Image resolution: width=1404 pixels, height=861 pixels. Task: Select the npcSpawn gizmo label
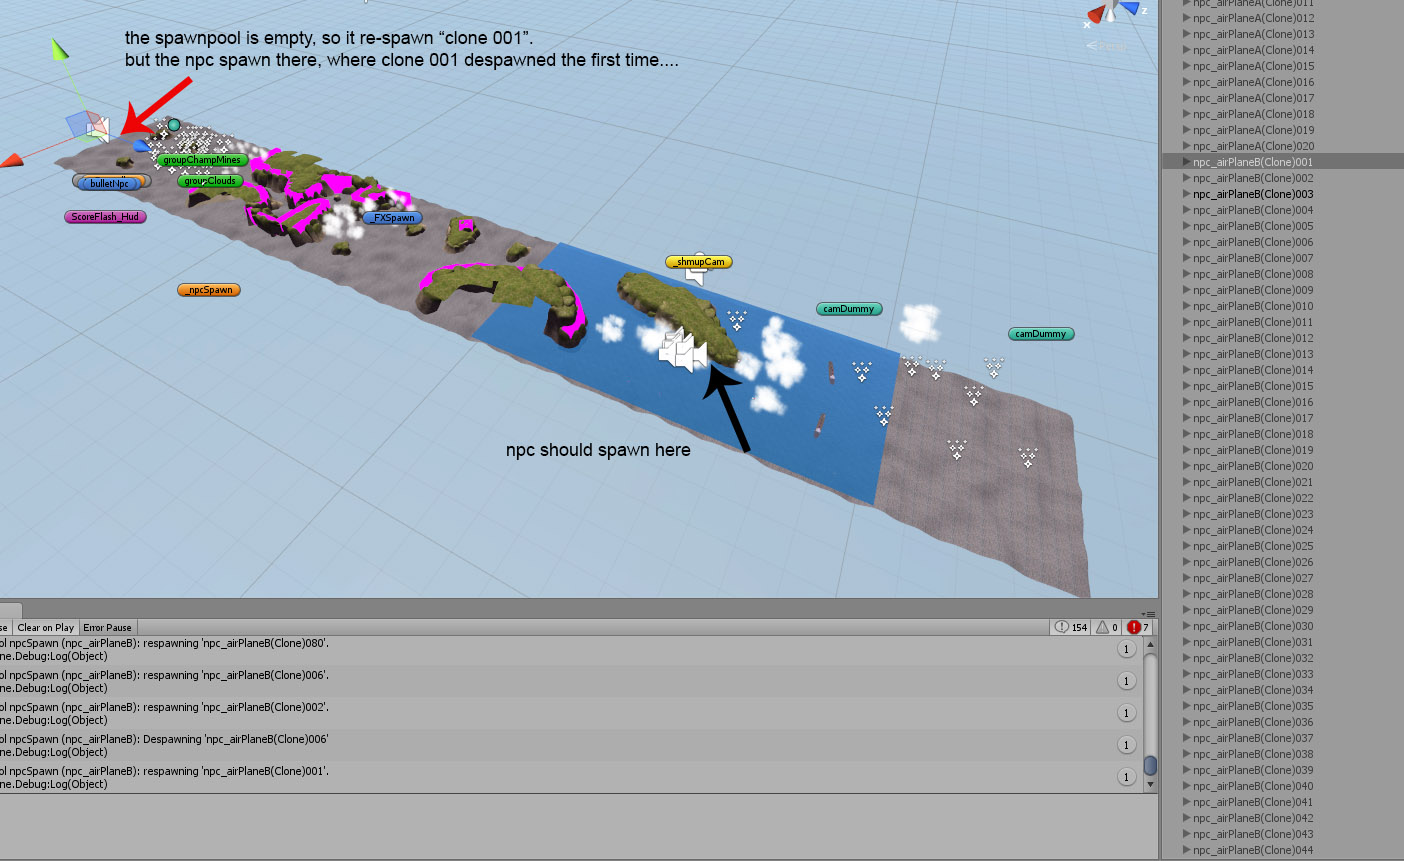pyautogui.click(x=208, y=289)
